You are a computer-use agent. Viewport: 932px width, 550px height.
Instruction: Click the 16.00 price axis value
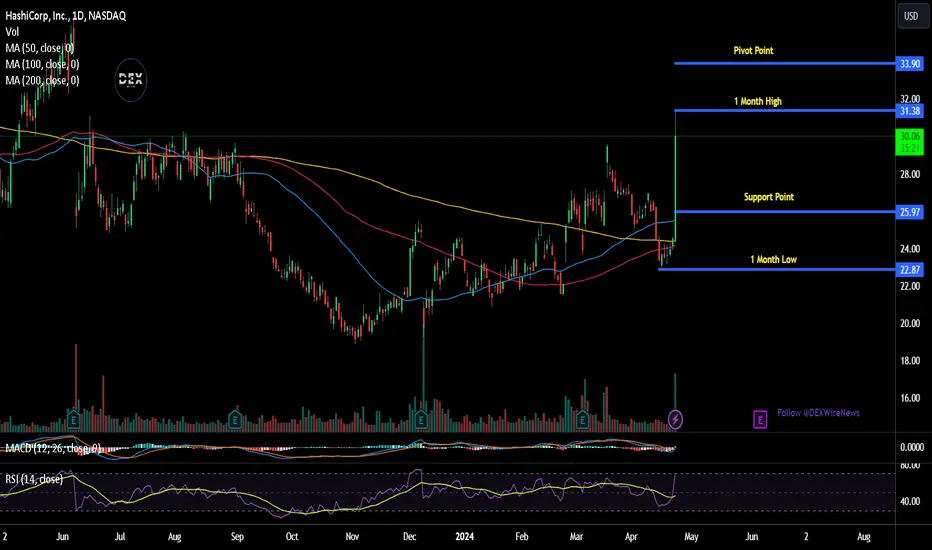tap(910, 398)
